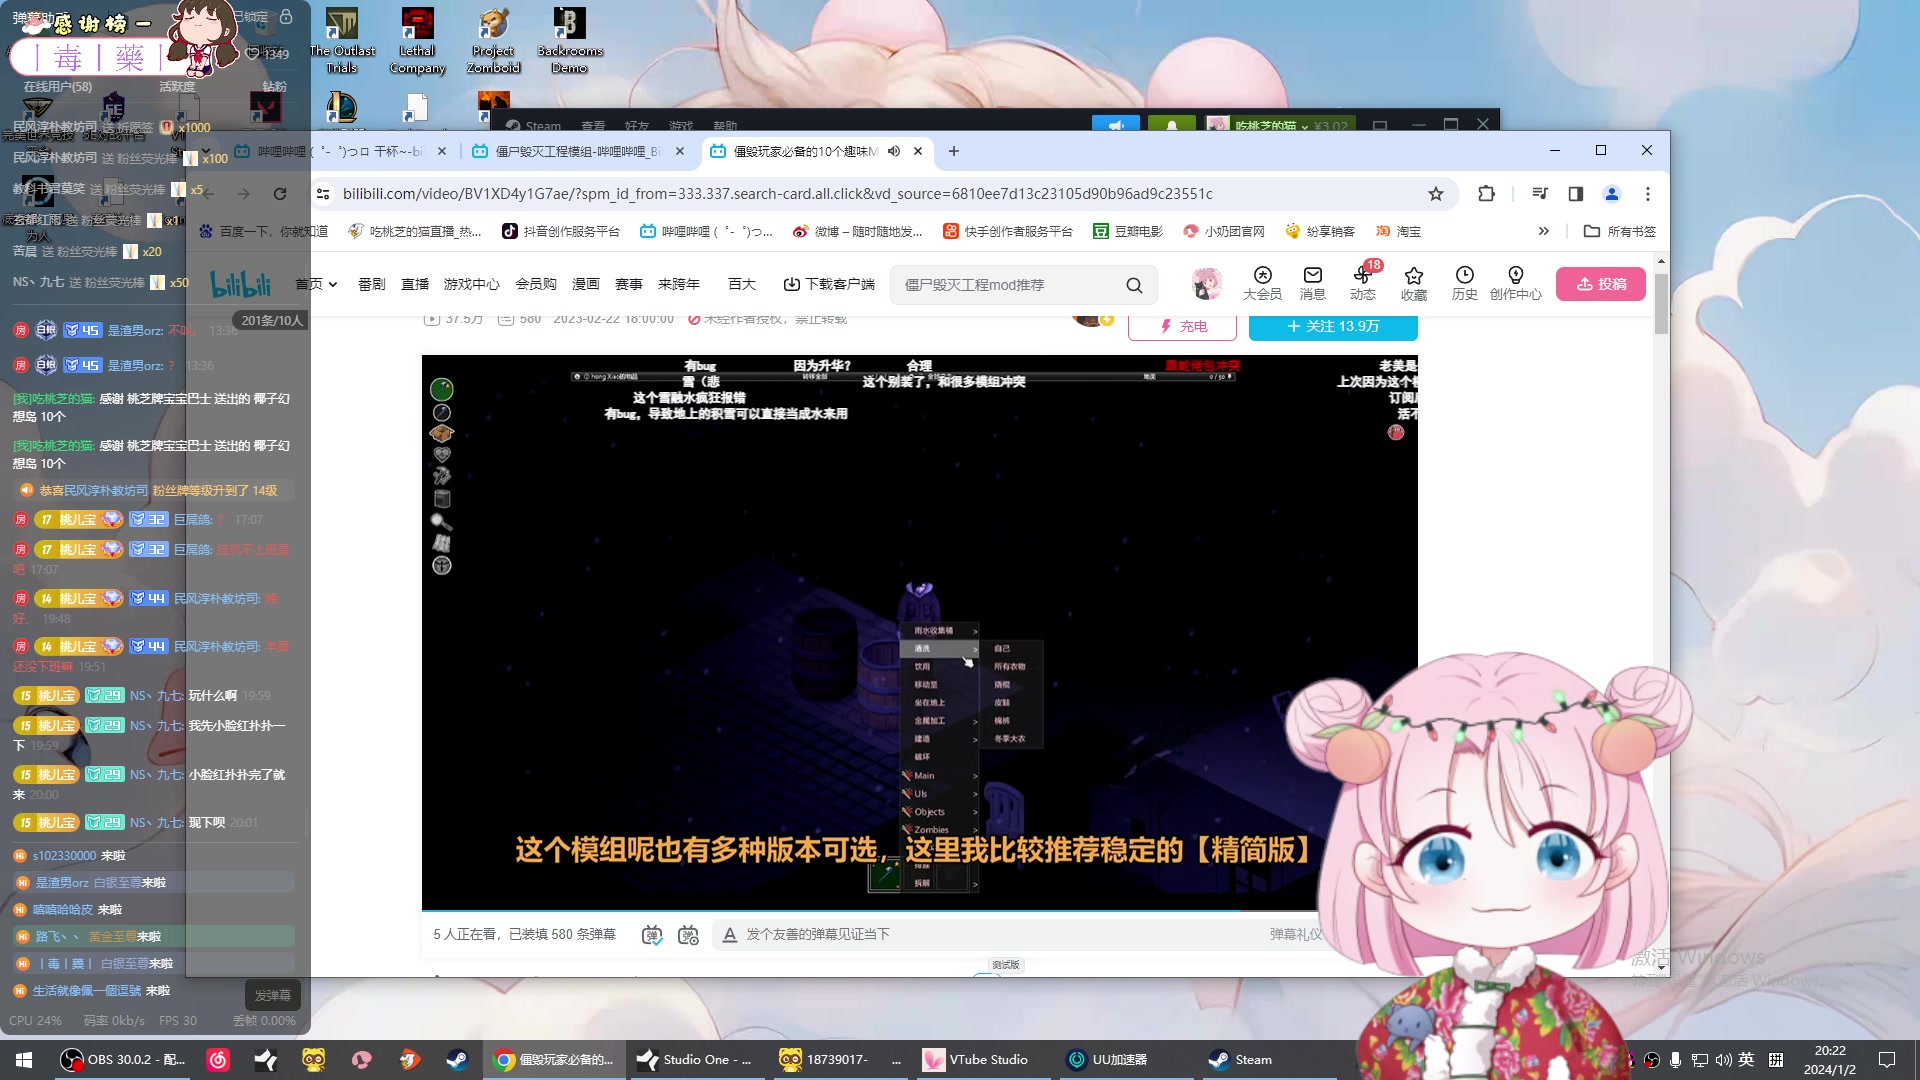Open 会员购 in the Bilibili nav
The image size is (1920, 1080).
tap(535, 284)
